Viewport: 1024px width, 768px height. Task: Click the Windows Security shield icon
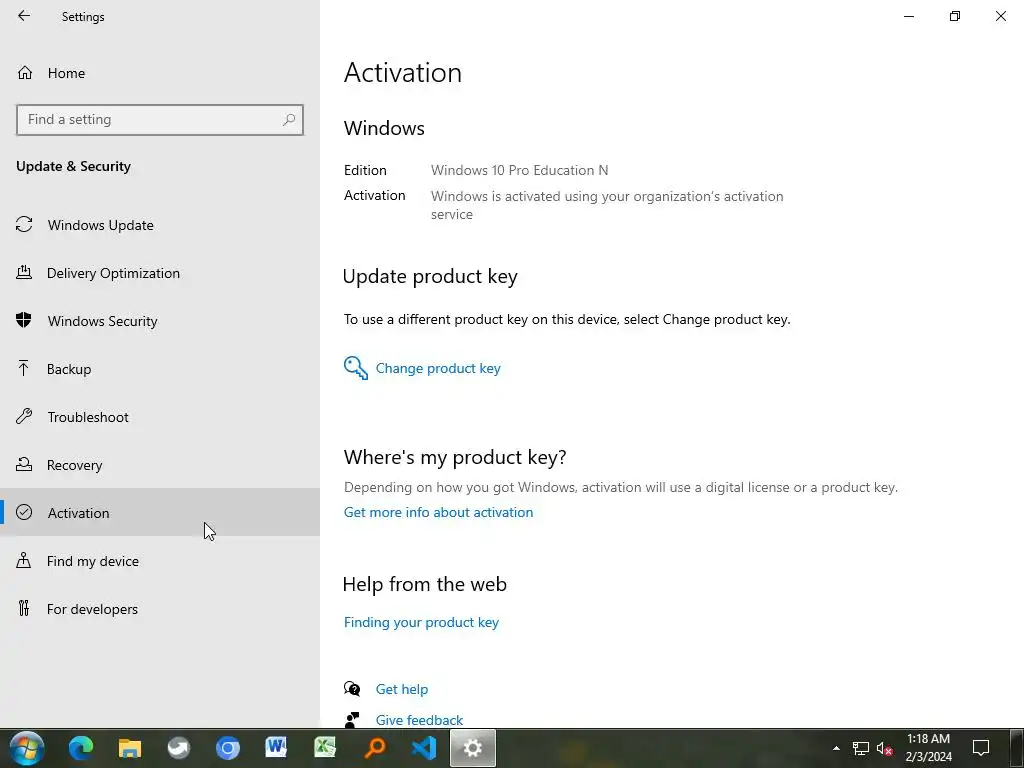pyautogui.click(x=24, y=320)
